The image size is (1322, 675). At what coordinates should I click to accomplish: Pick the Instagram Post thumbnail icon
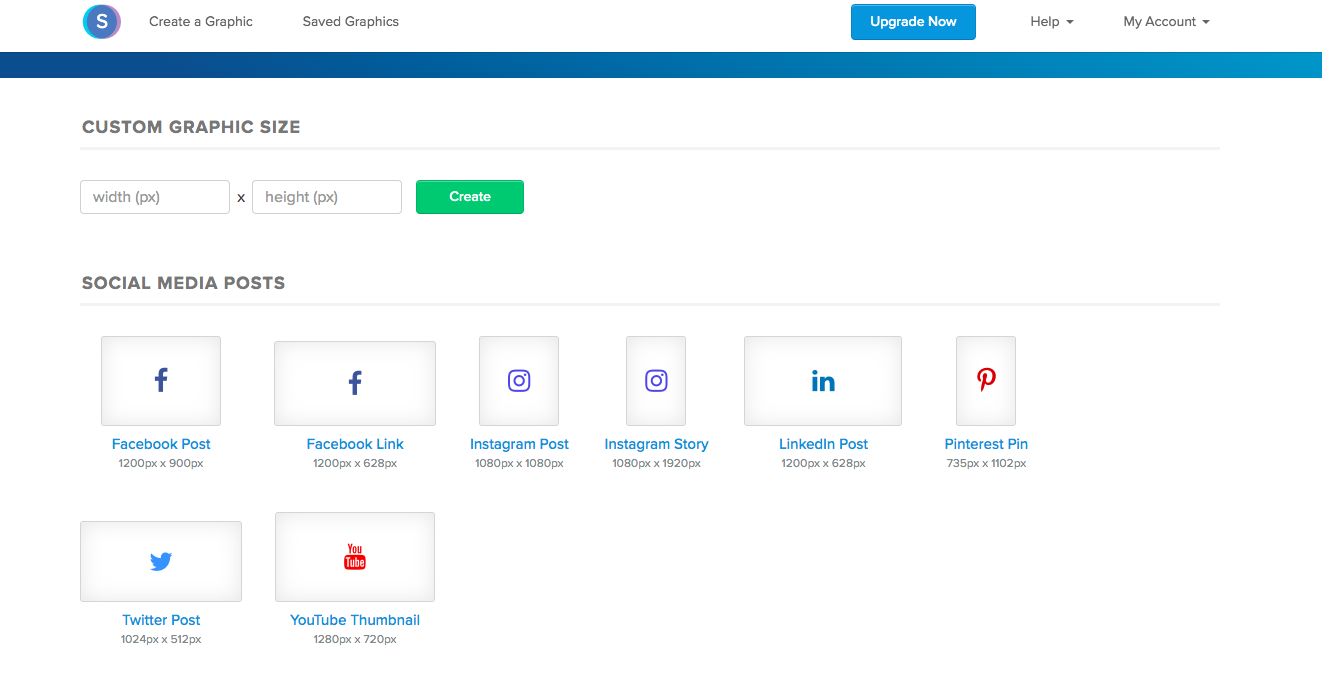(x=519, y=381)
